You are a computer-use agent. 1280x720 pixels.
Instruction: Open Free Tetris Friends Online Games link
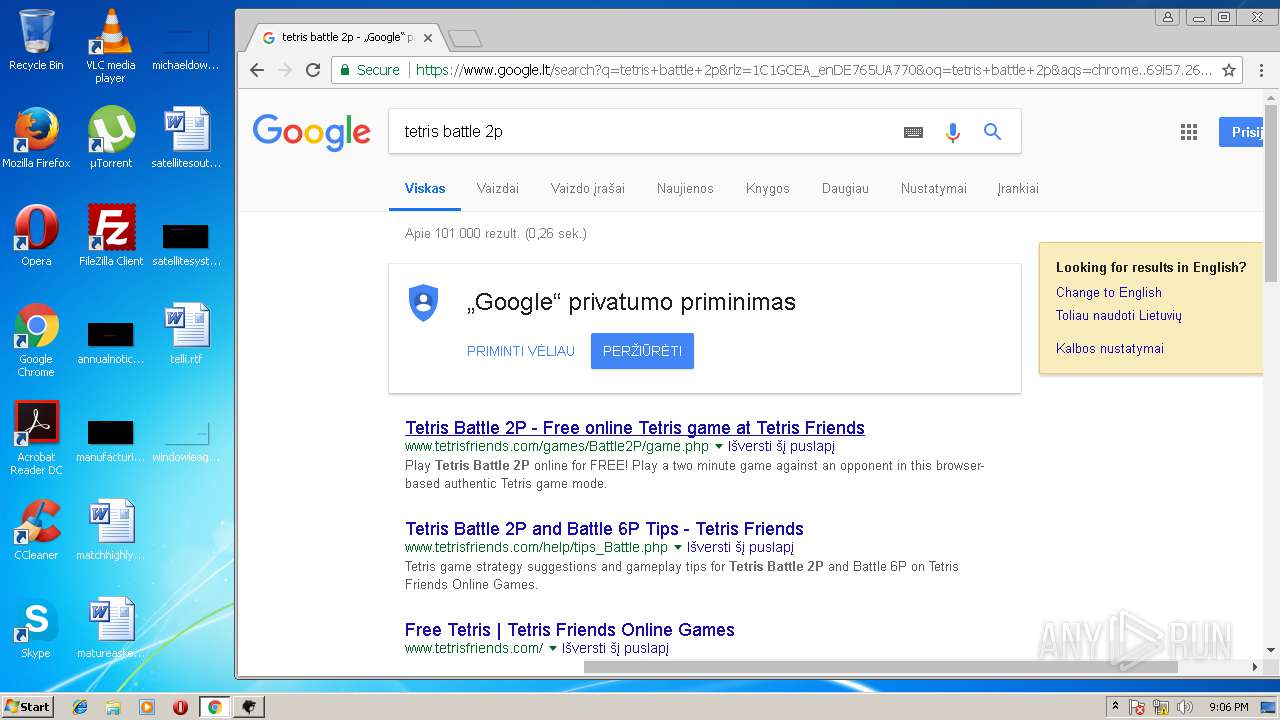pyautogui.click(x=570, y=630)
